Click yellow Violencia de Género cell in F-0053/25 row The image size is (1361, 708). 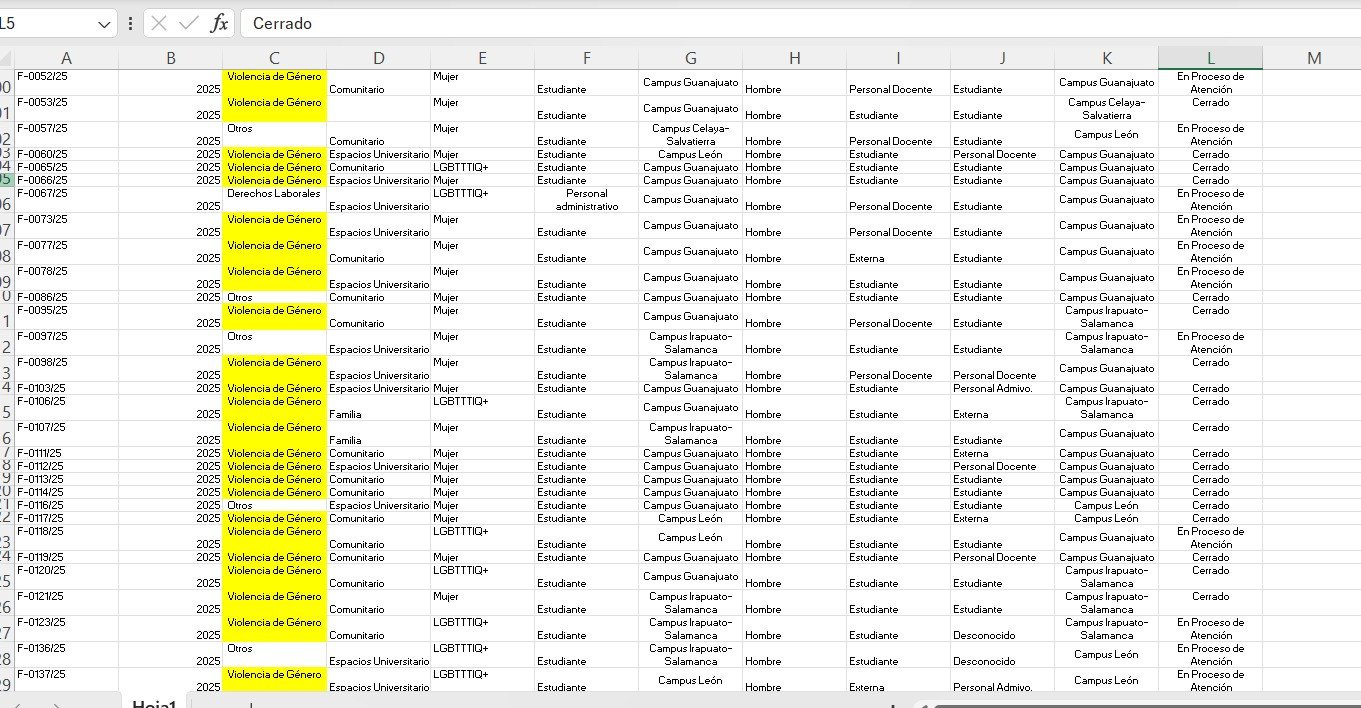pos(274,108)
